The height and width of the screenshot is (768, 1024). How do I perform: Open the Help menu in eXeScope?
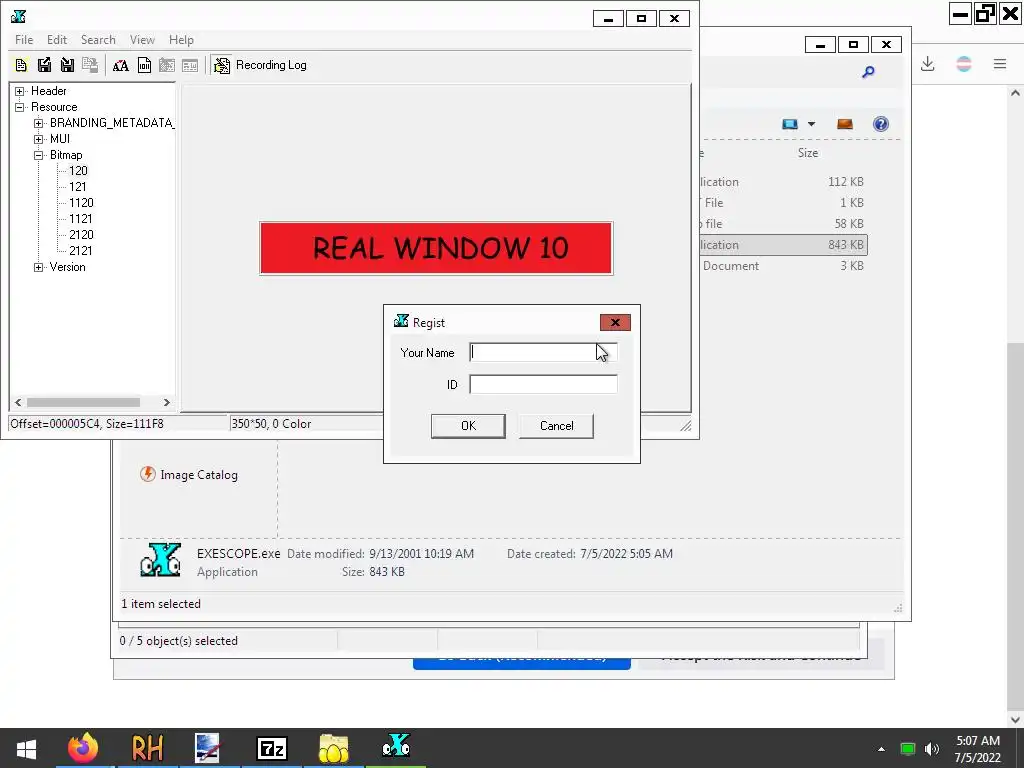pyautogui.click(x=181, y=40)
